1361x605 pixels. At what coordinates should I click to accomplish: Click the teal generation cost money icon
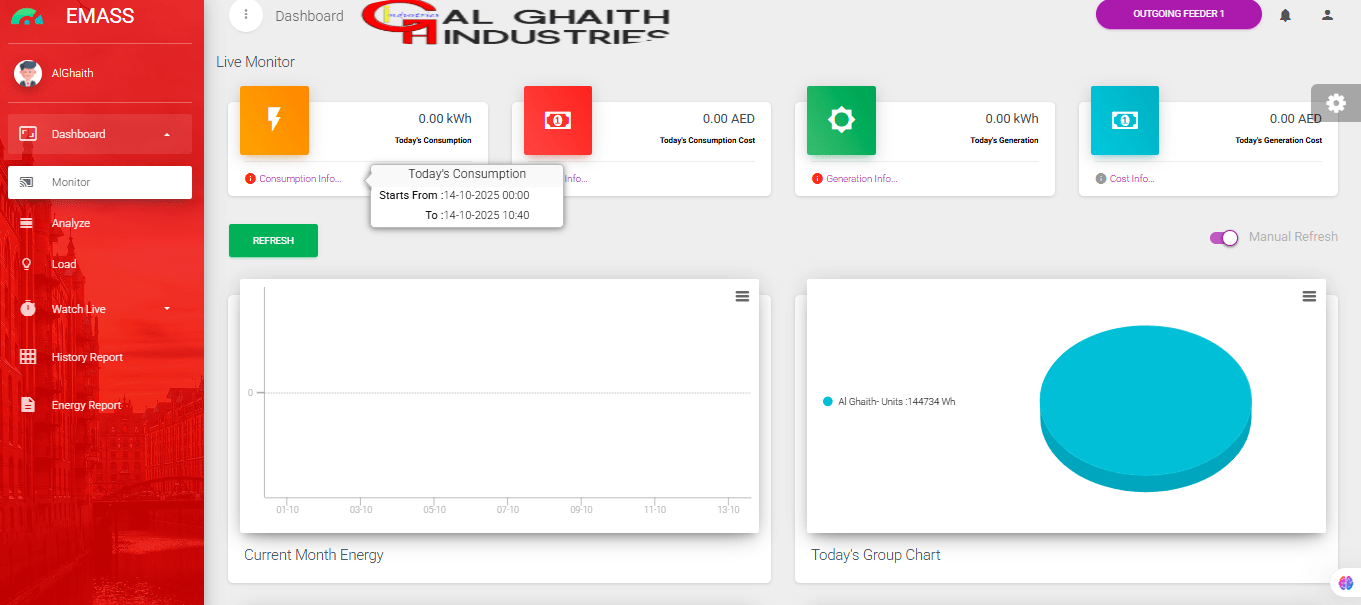[1125, 120]
